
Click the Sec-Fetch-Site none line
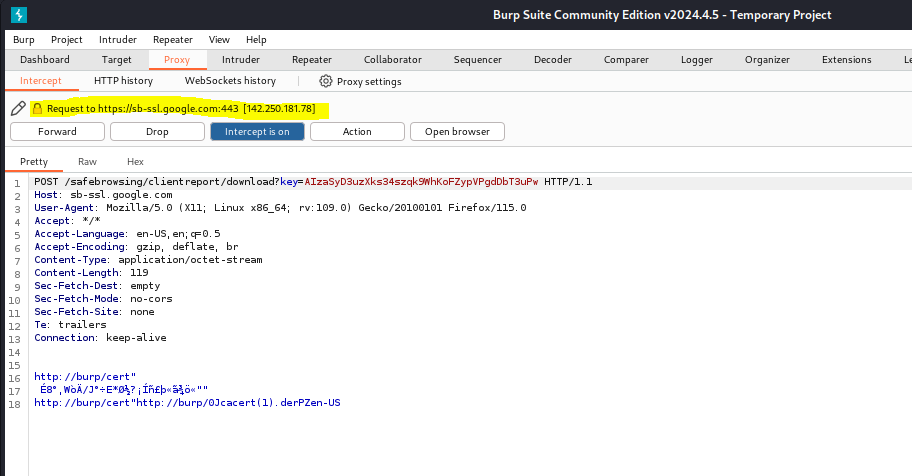(94, 311)
